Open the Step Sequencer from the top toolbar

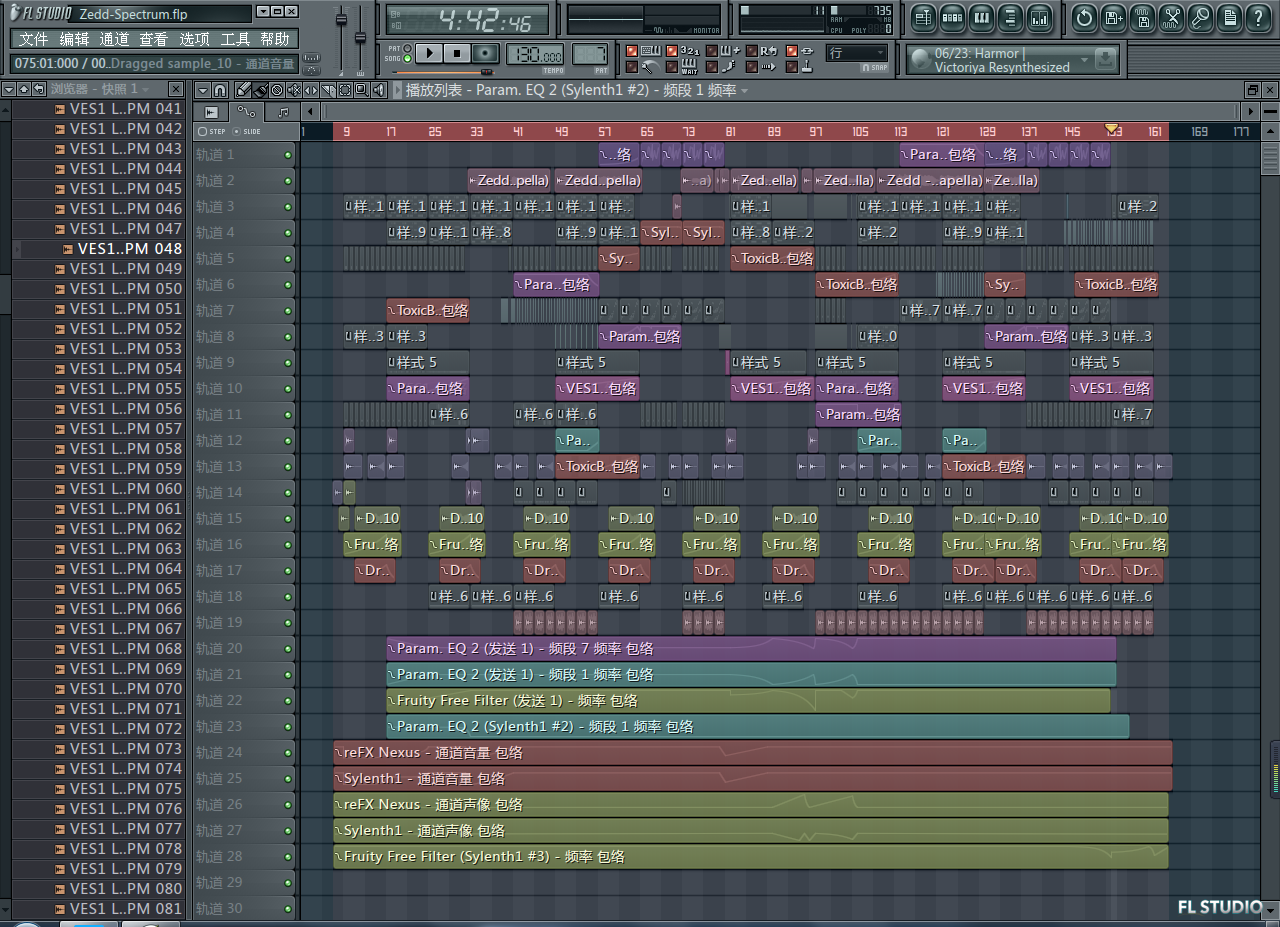pyautogui.click(x=952, y=18)
